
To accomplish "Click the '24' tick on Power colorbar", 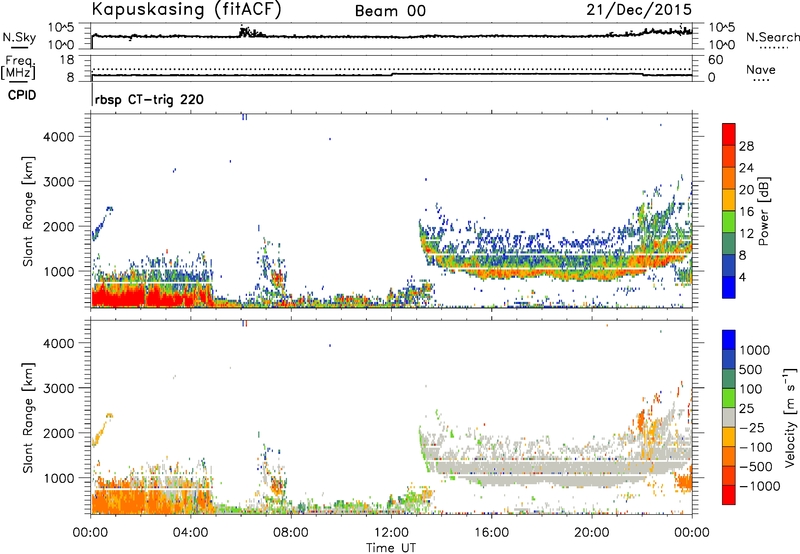I will click(746, 168).
